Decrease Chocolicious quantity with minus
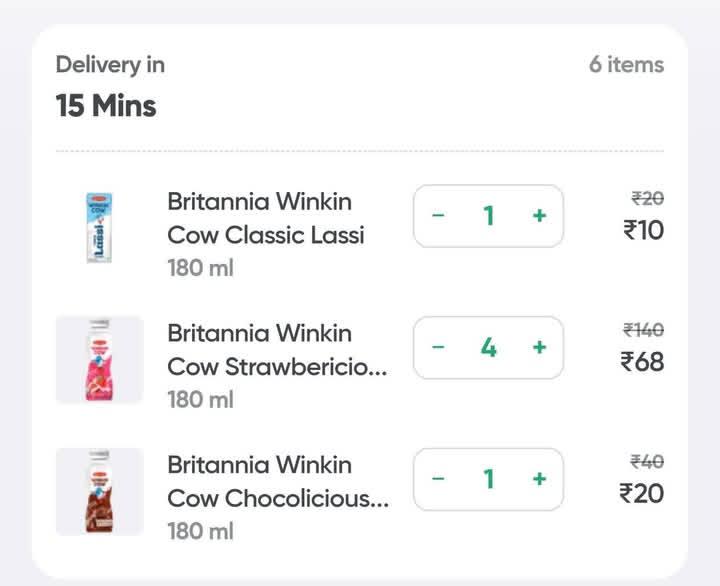 point(438,479)
